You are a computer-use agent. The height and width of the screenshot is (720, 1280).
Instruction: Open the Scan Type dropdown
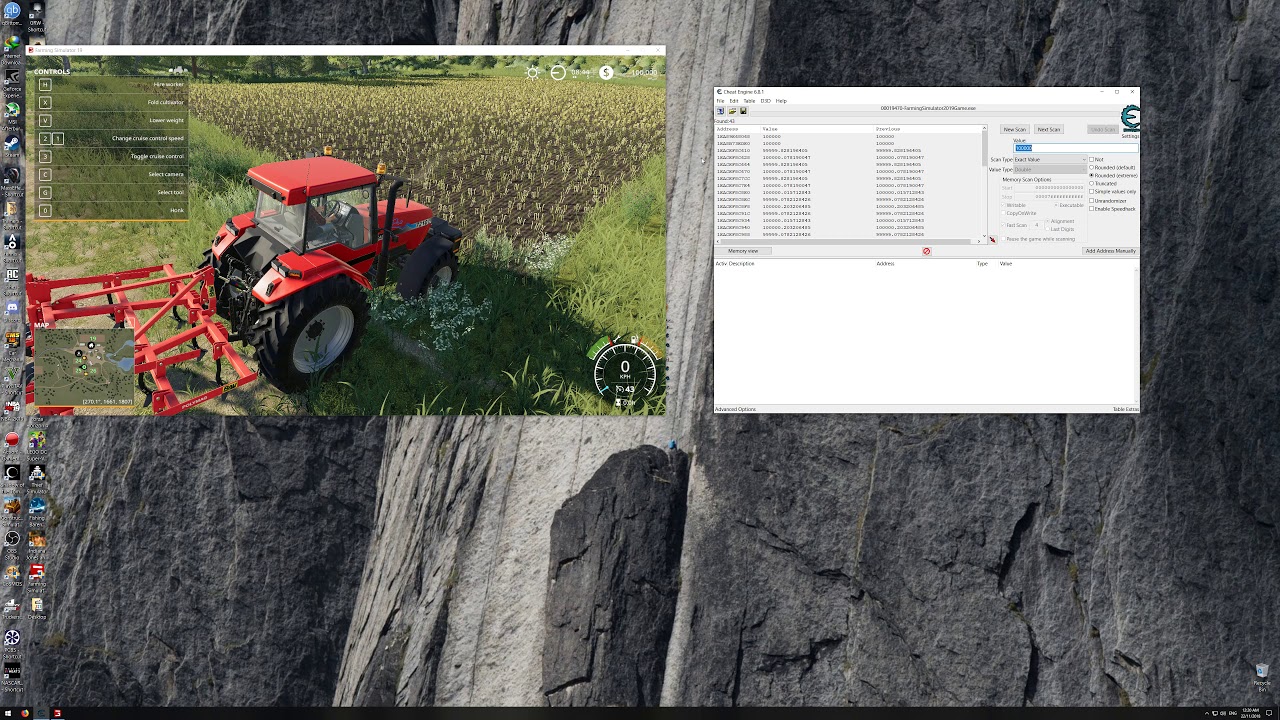point(1050,160)
